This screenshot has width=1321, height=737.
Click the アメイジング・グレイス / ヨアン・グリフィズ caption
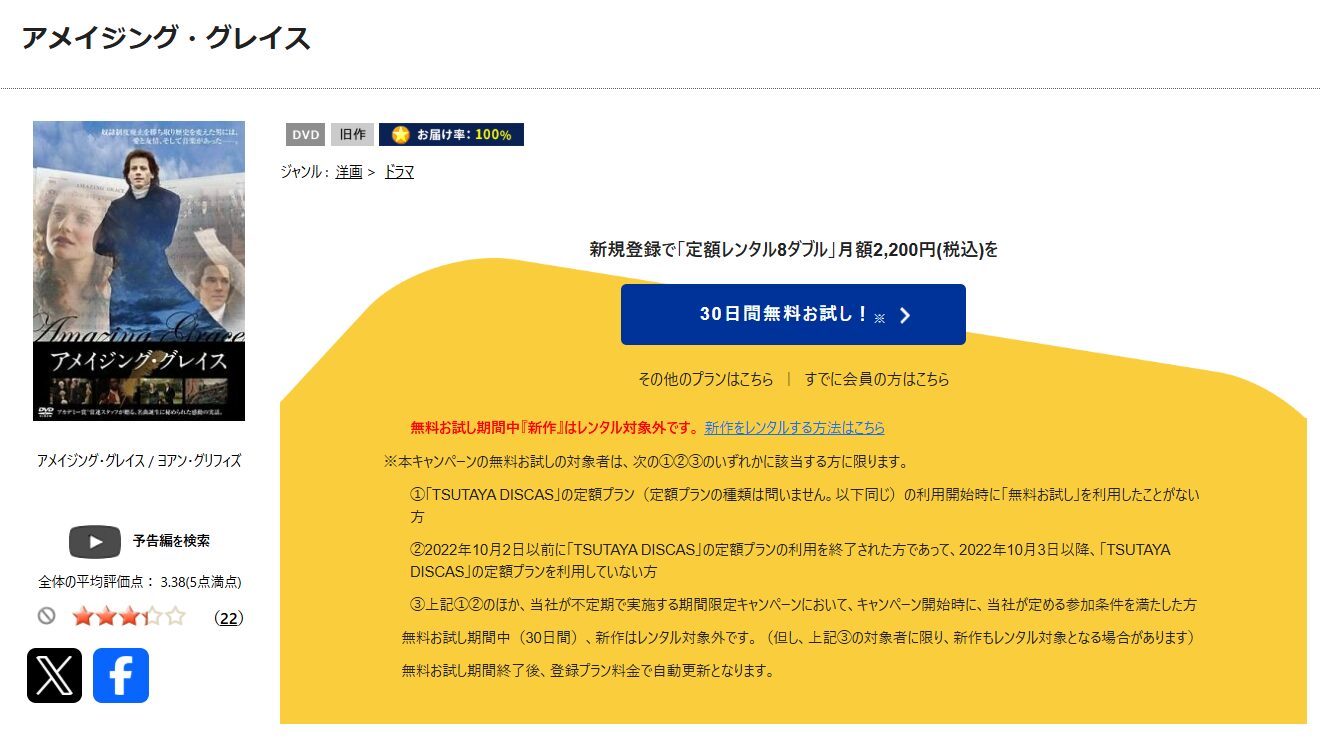139,461
